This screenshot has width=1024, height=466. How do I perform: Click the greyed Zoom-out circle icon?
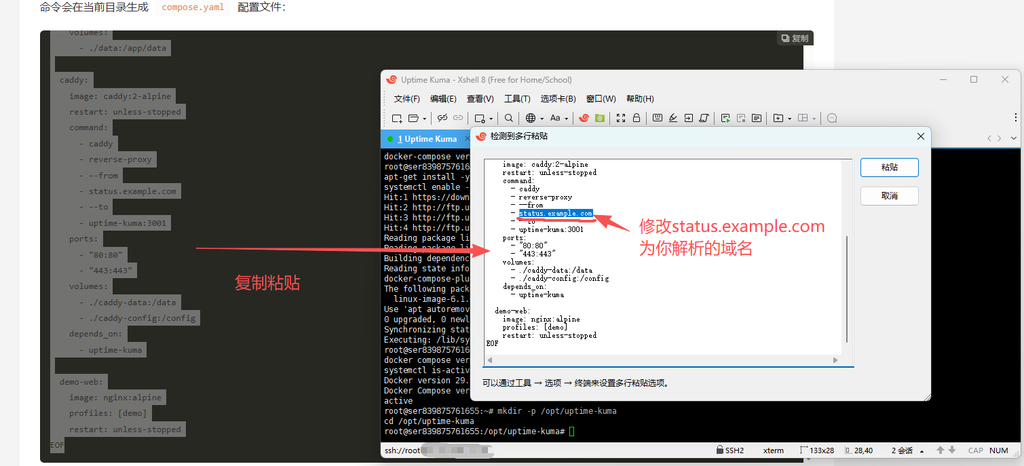click(x=832, y=118)
